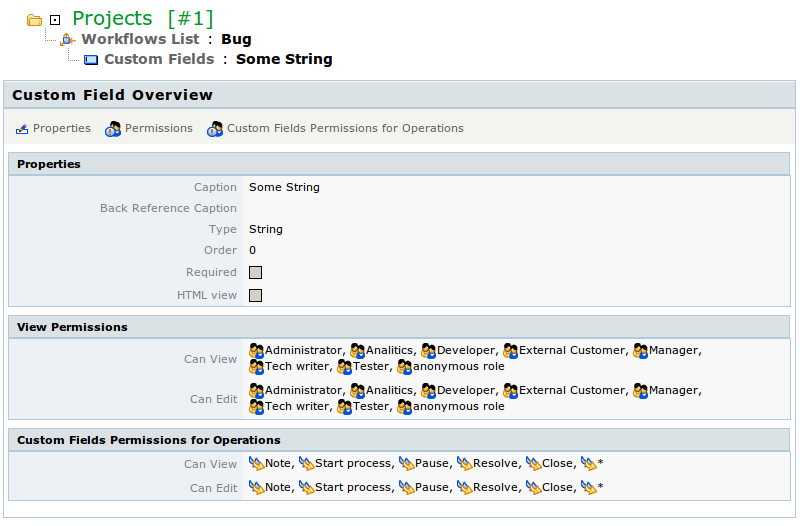Click the Note operation icon in Can View
The height and width of the screenshot is (526, 800).
[x=256, y=463]
